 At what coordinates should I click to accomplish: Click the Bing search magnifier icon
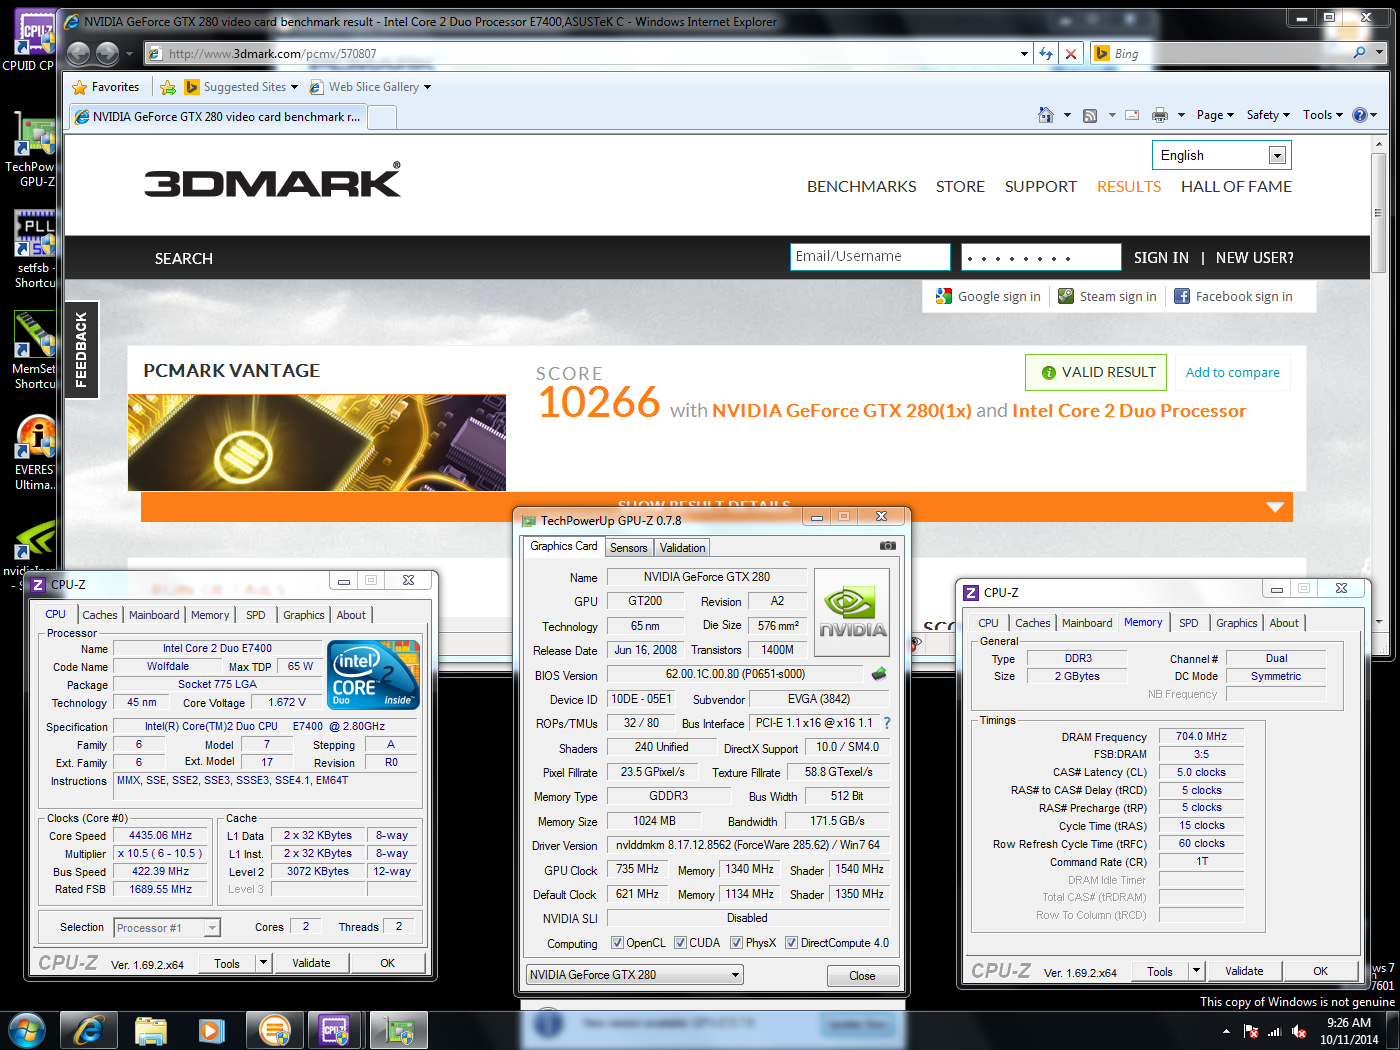tap(1359, 53)
